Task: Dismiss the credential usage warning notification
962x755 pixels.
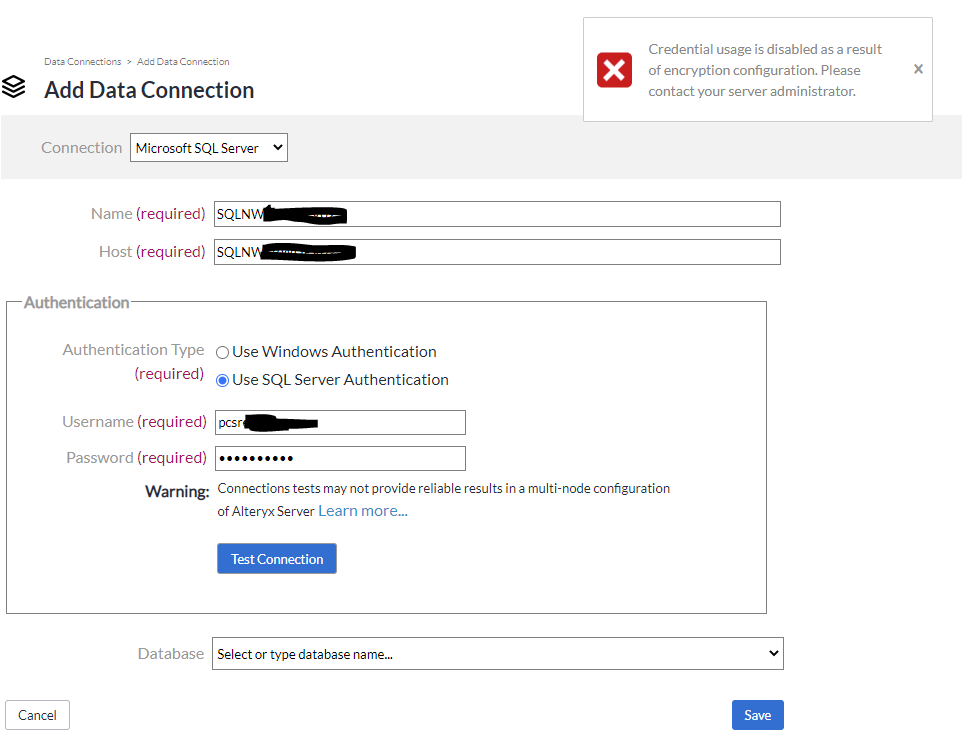Action: [918, 69]
